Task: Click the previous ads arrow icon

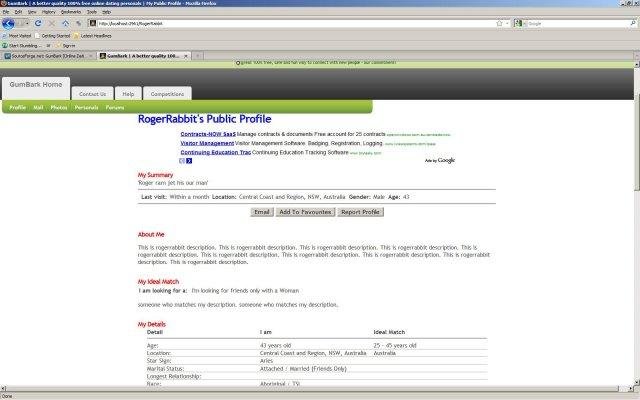Action: click(182, 161)
